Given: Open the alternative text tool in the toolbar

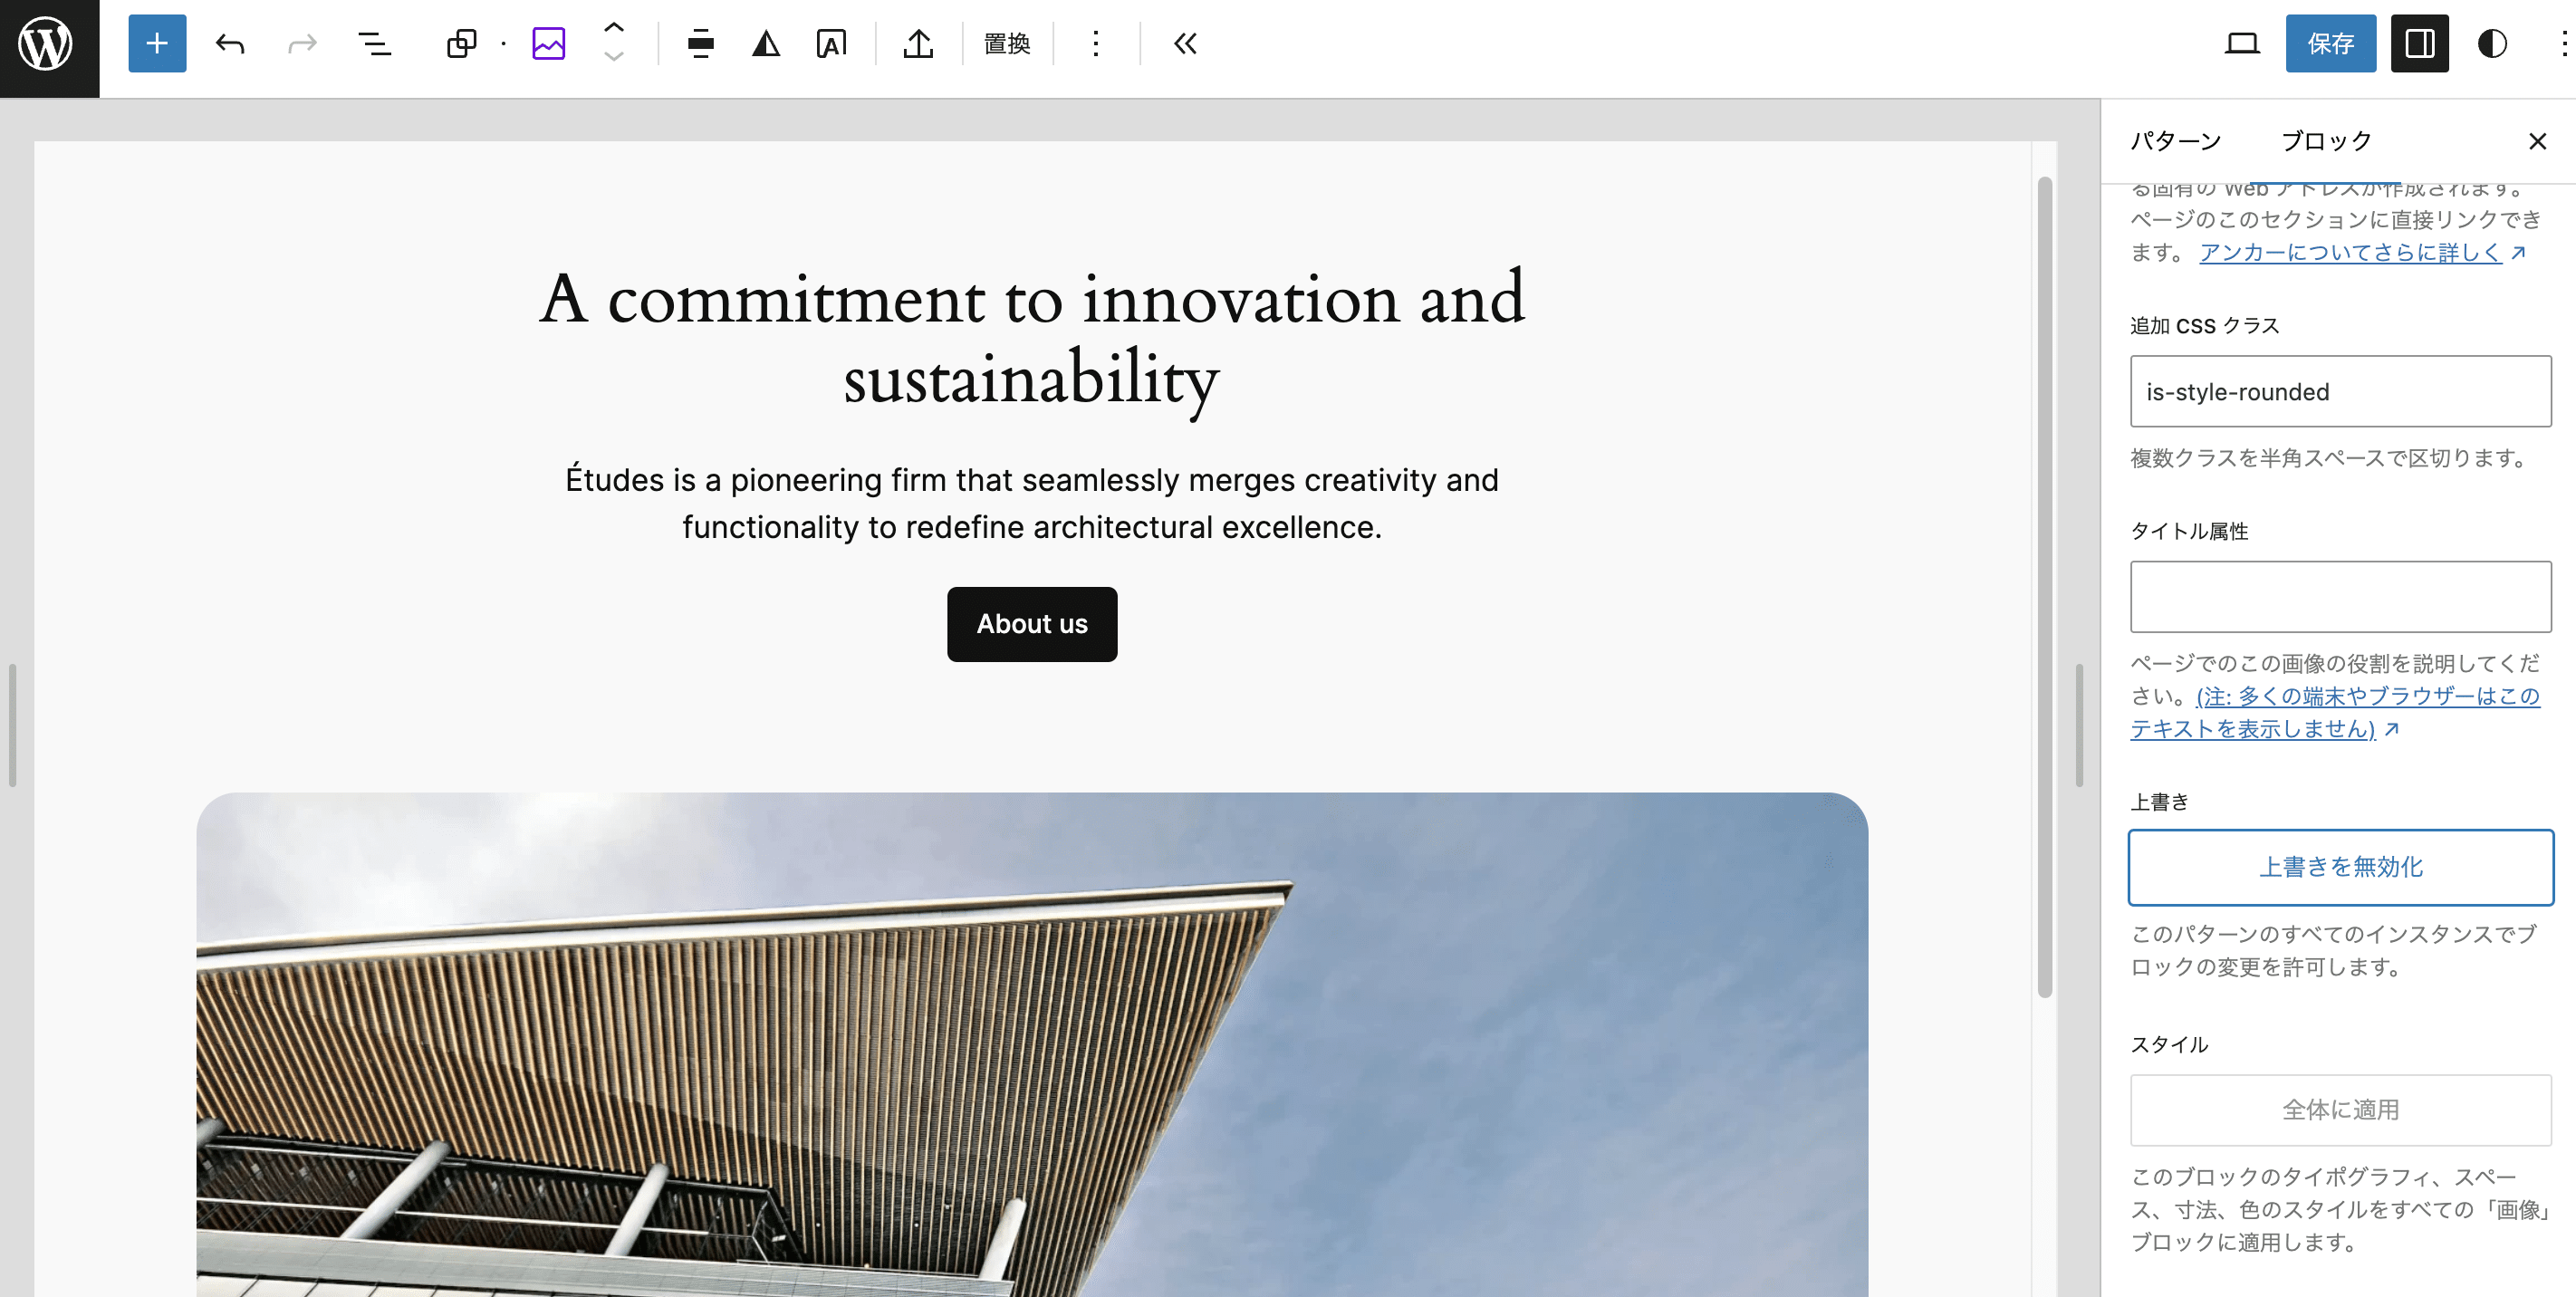Looking at the screenshot, I should pos(831,44).
